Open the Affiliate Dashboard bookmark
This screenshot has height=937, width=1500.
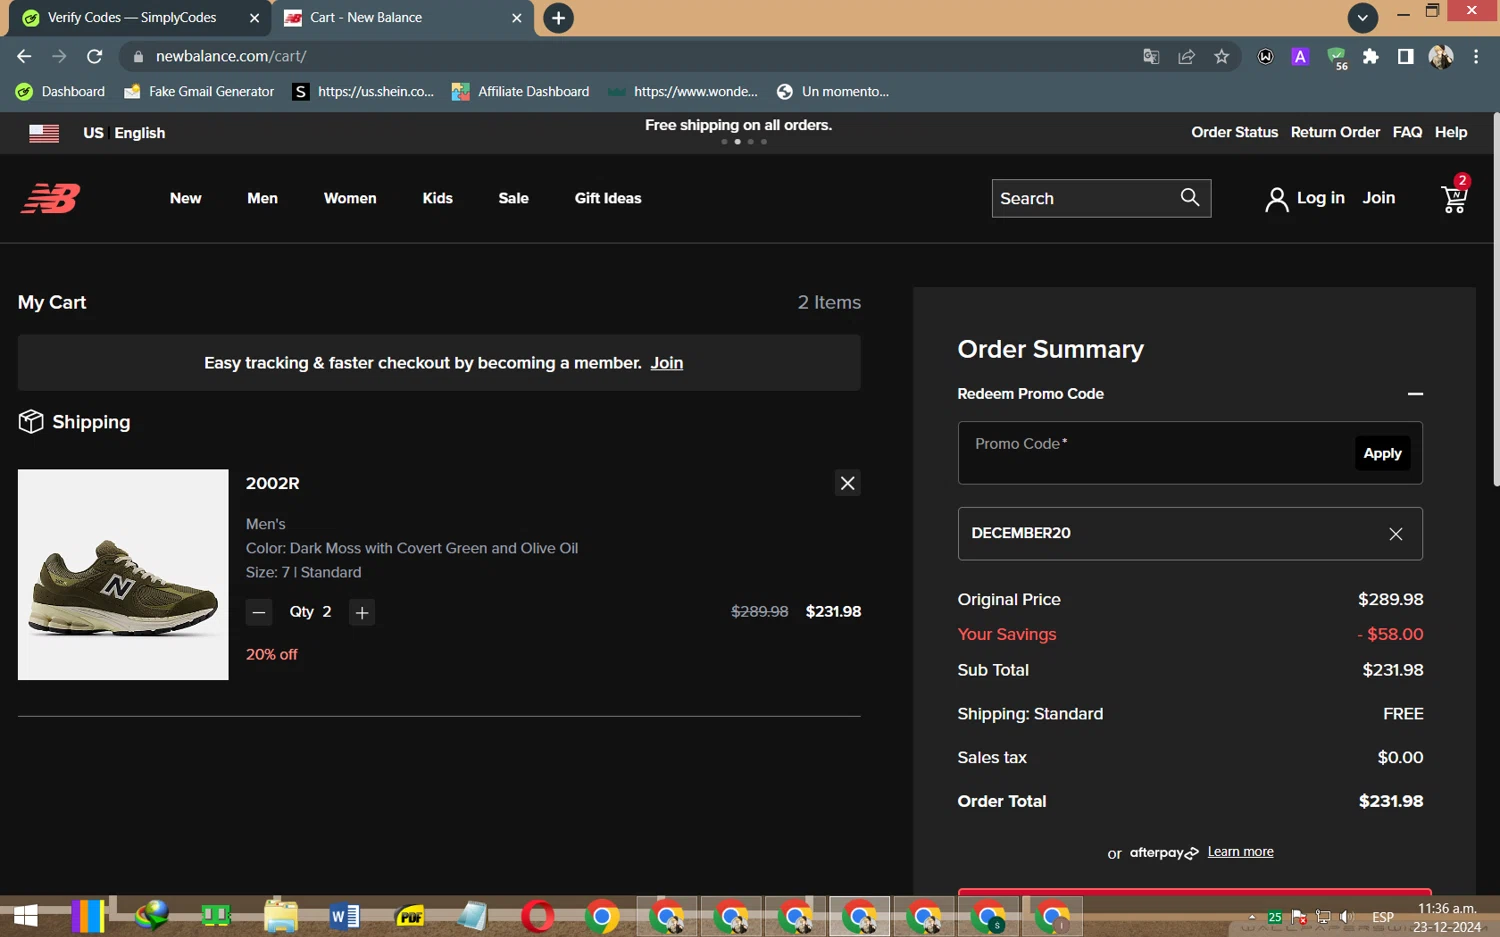tap(520, 91)
